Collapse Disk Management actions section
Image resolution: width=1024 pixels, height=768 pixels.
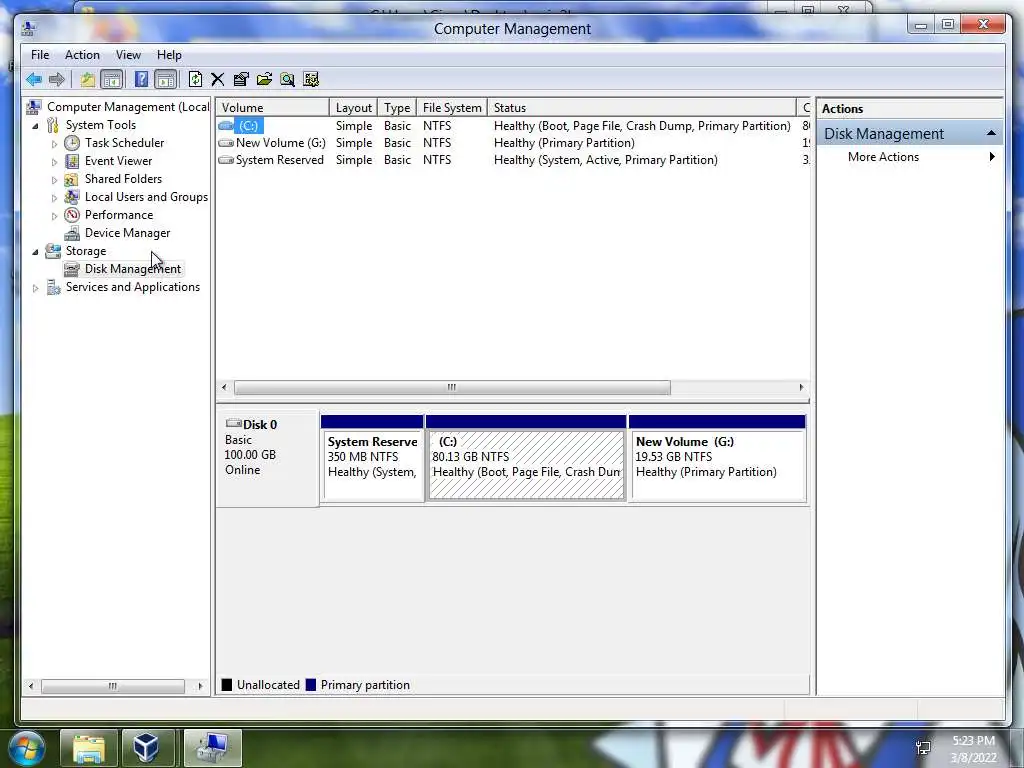[991, 133]
